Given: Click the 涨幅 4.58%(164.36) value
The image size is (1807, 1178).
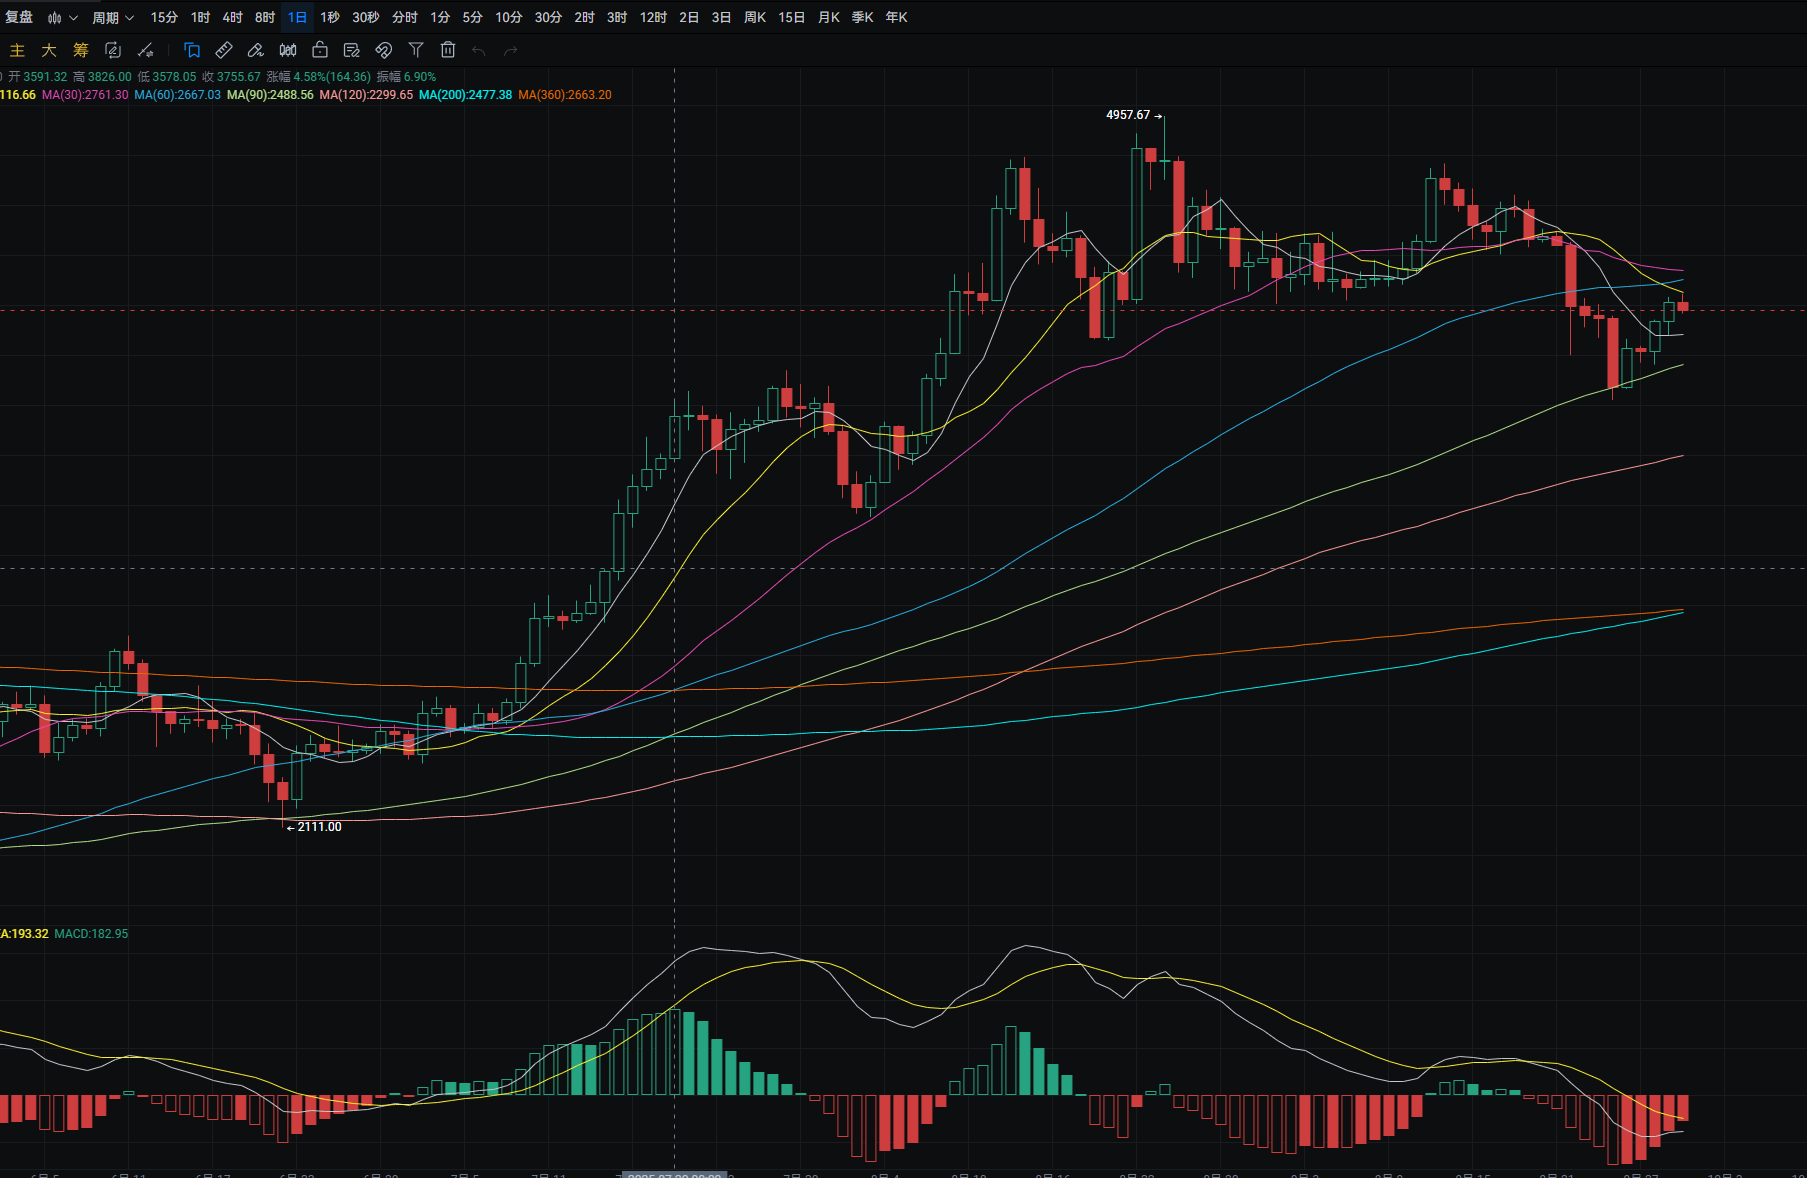Looking at the screenshot, I should tap(318, 77).
